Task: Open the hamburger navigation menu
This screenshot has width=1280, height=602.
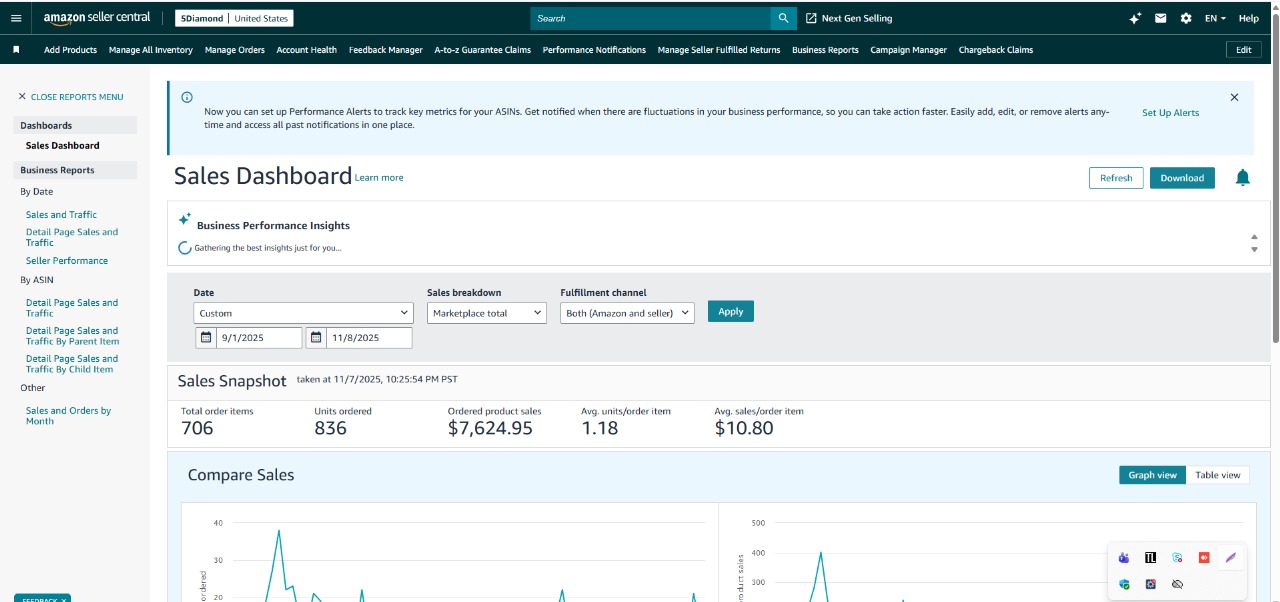Action: click(x=15, y=18)
